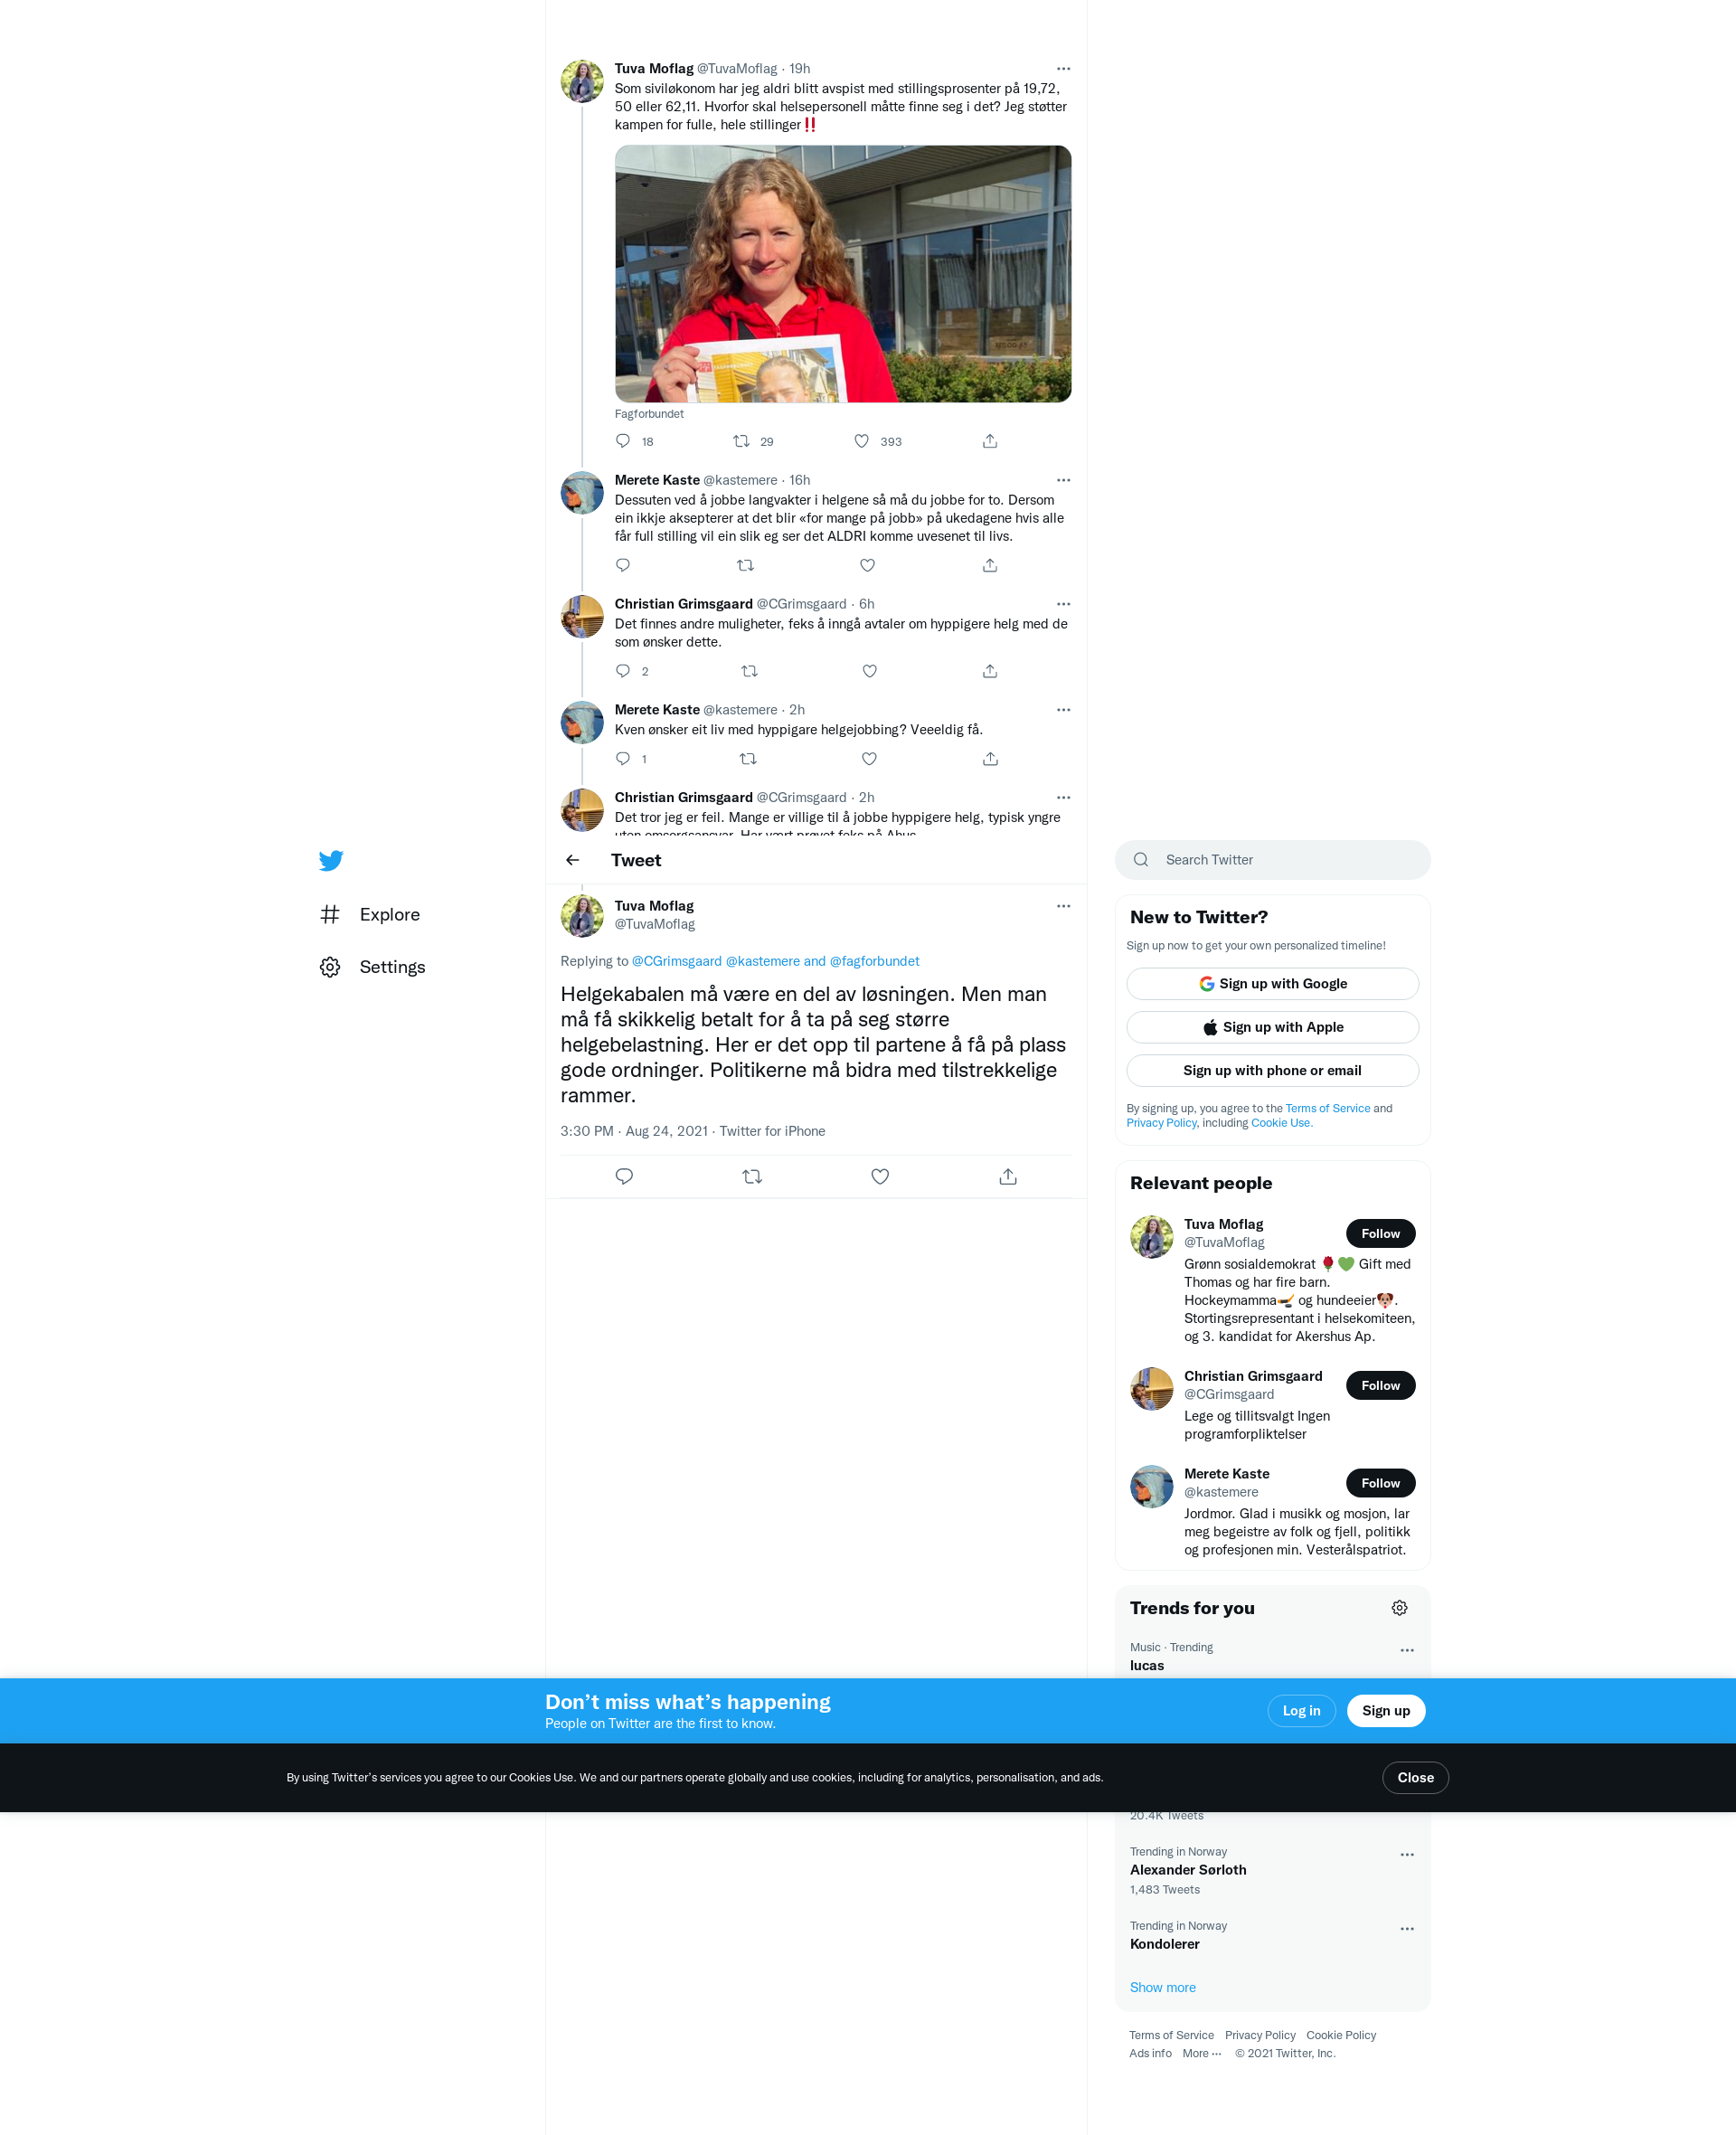Open Terms of Service link in signup box
The image size is (1736, 2135).
[1327, 1108]
